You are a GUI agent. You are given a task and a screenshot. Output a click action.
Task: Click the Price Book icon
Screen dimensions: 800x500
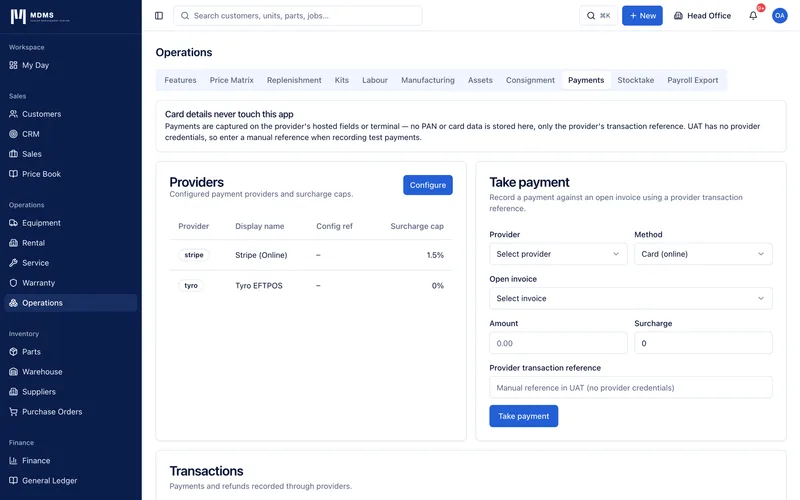click(13, 174)
